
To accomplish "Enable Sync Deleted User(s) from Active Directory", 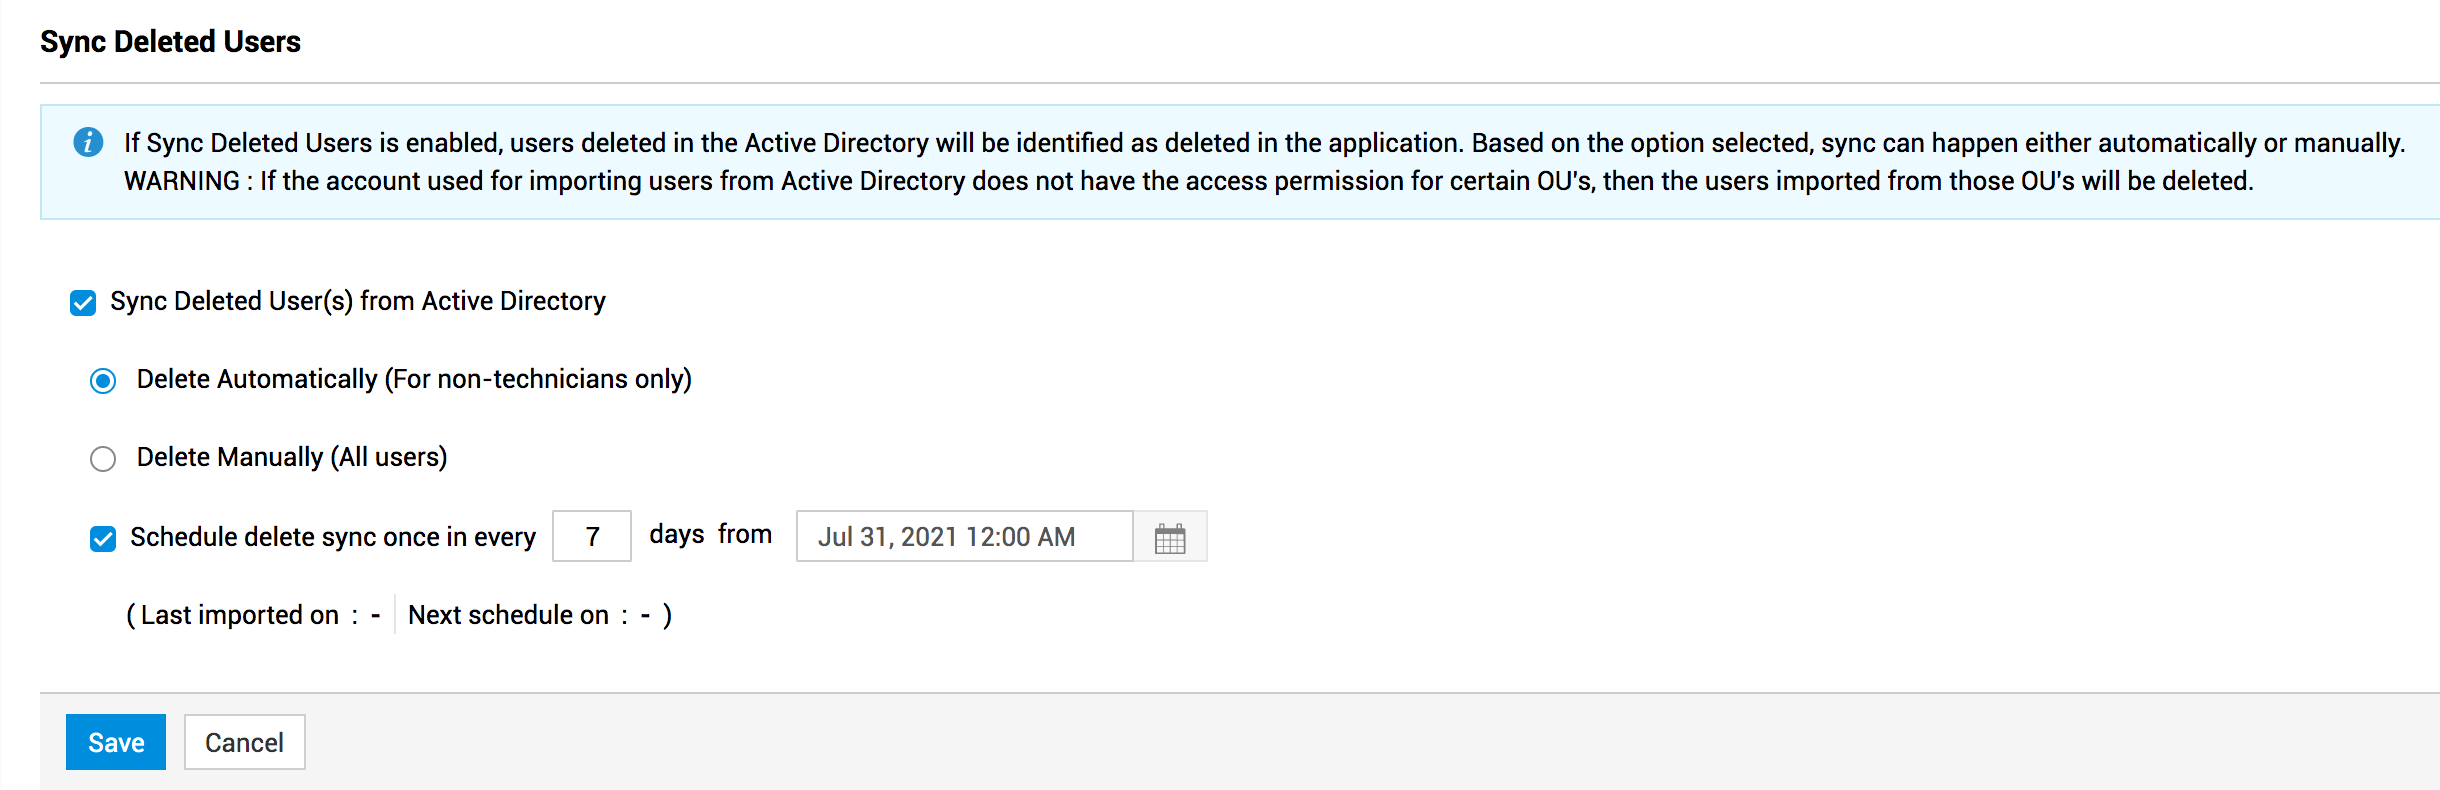I will tap(81, 300).
